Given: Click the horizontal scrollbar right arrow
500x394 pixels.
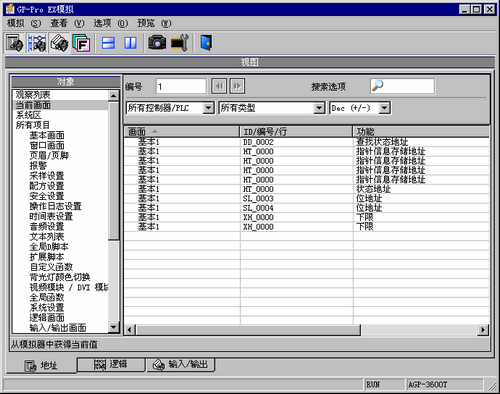Looking at the screenshot, I should click(x=483, y=330).
